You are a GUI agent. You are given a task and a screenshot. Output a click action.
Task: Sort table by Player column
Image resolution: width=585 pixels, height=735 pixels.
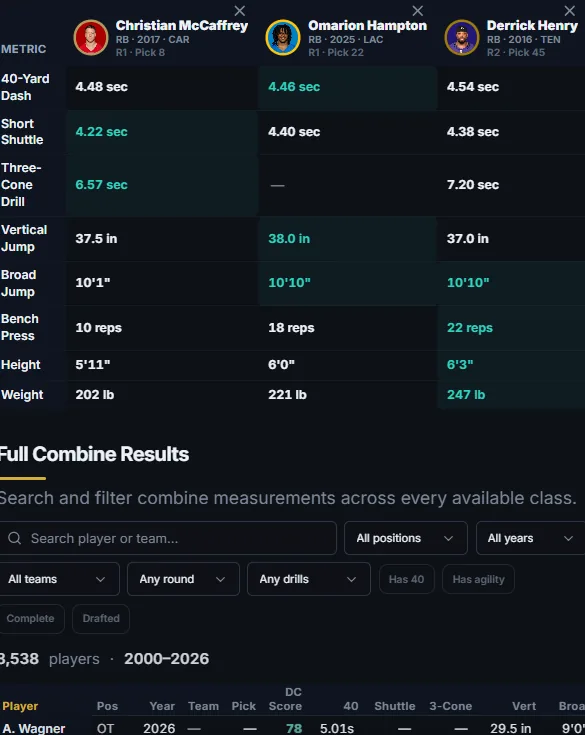point(20,706)
